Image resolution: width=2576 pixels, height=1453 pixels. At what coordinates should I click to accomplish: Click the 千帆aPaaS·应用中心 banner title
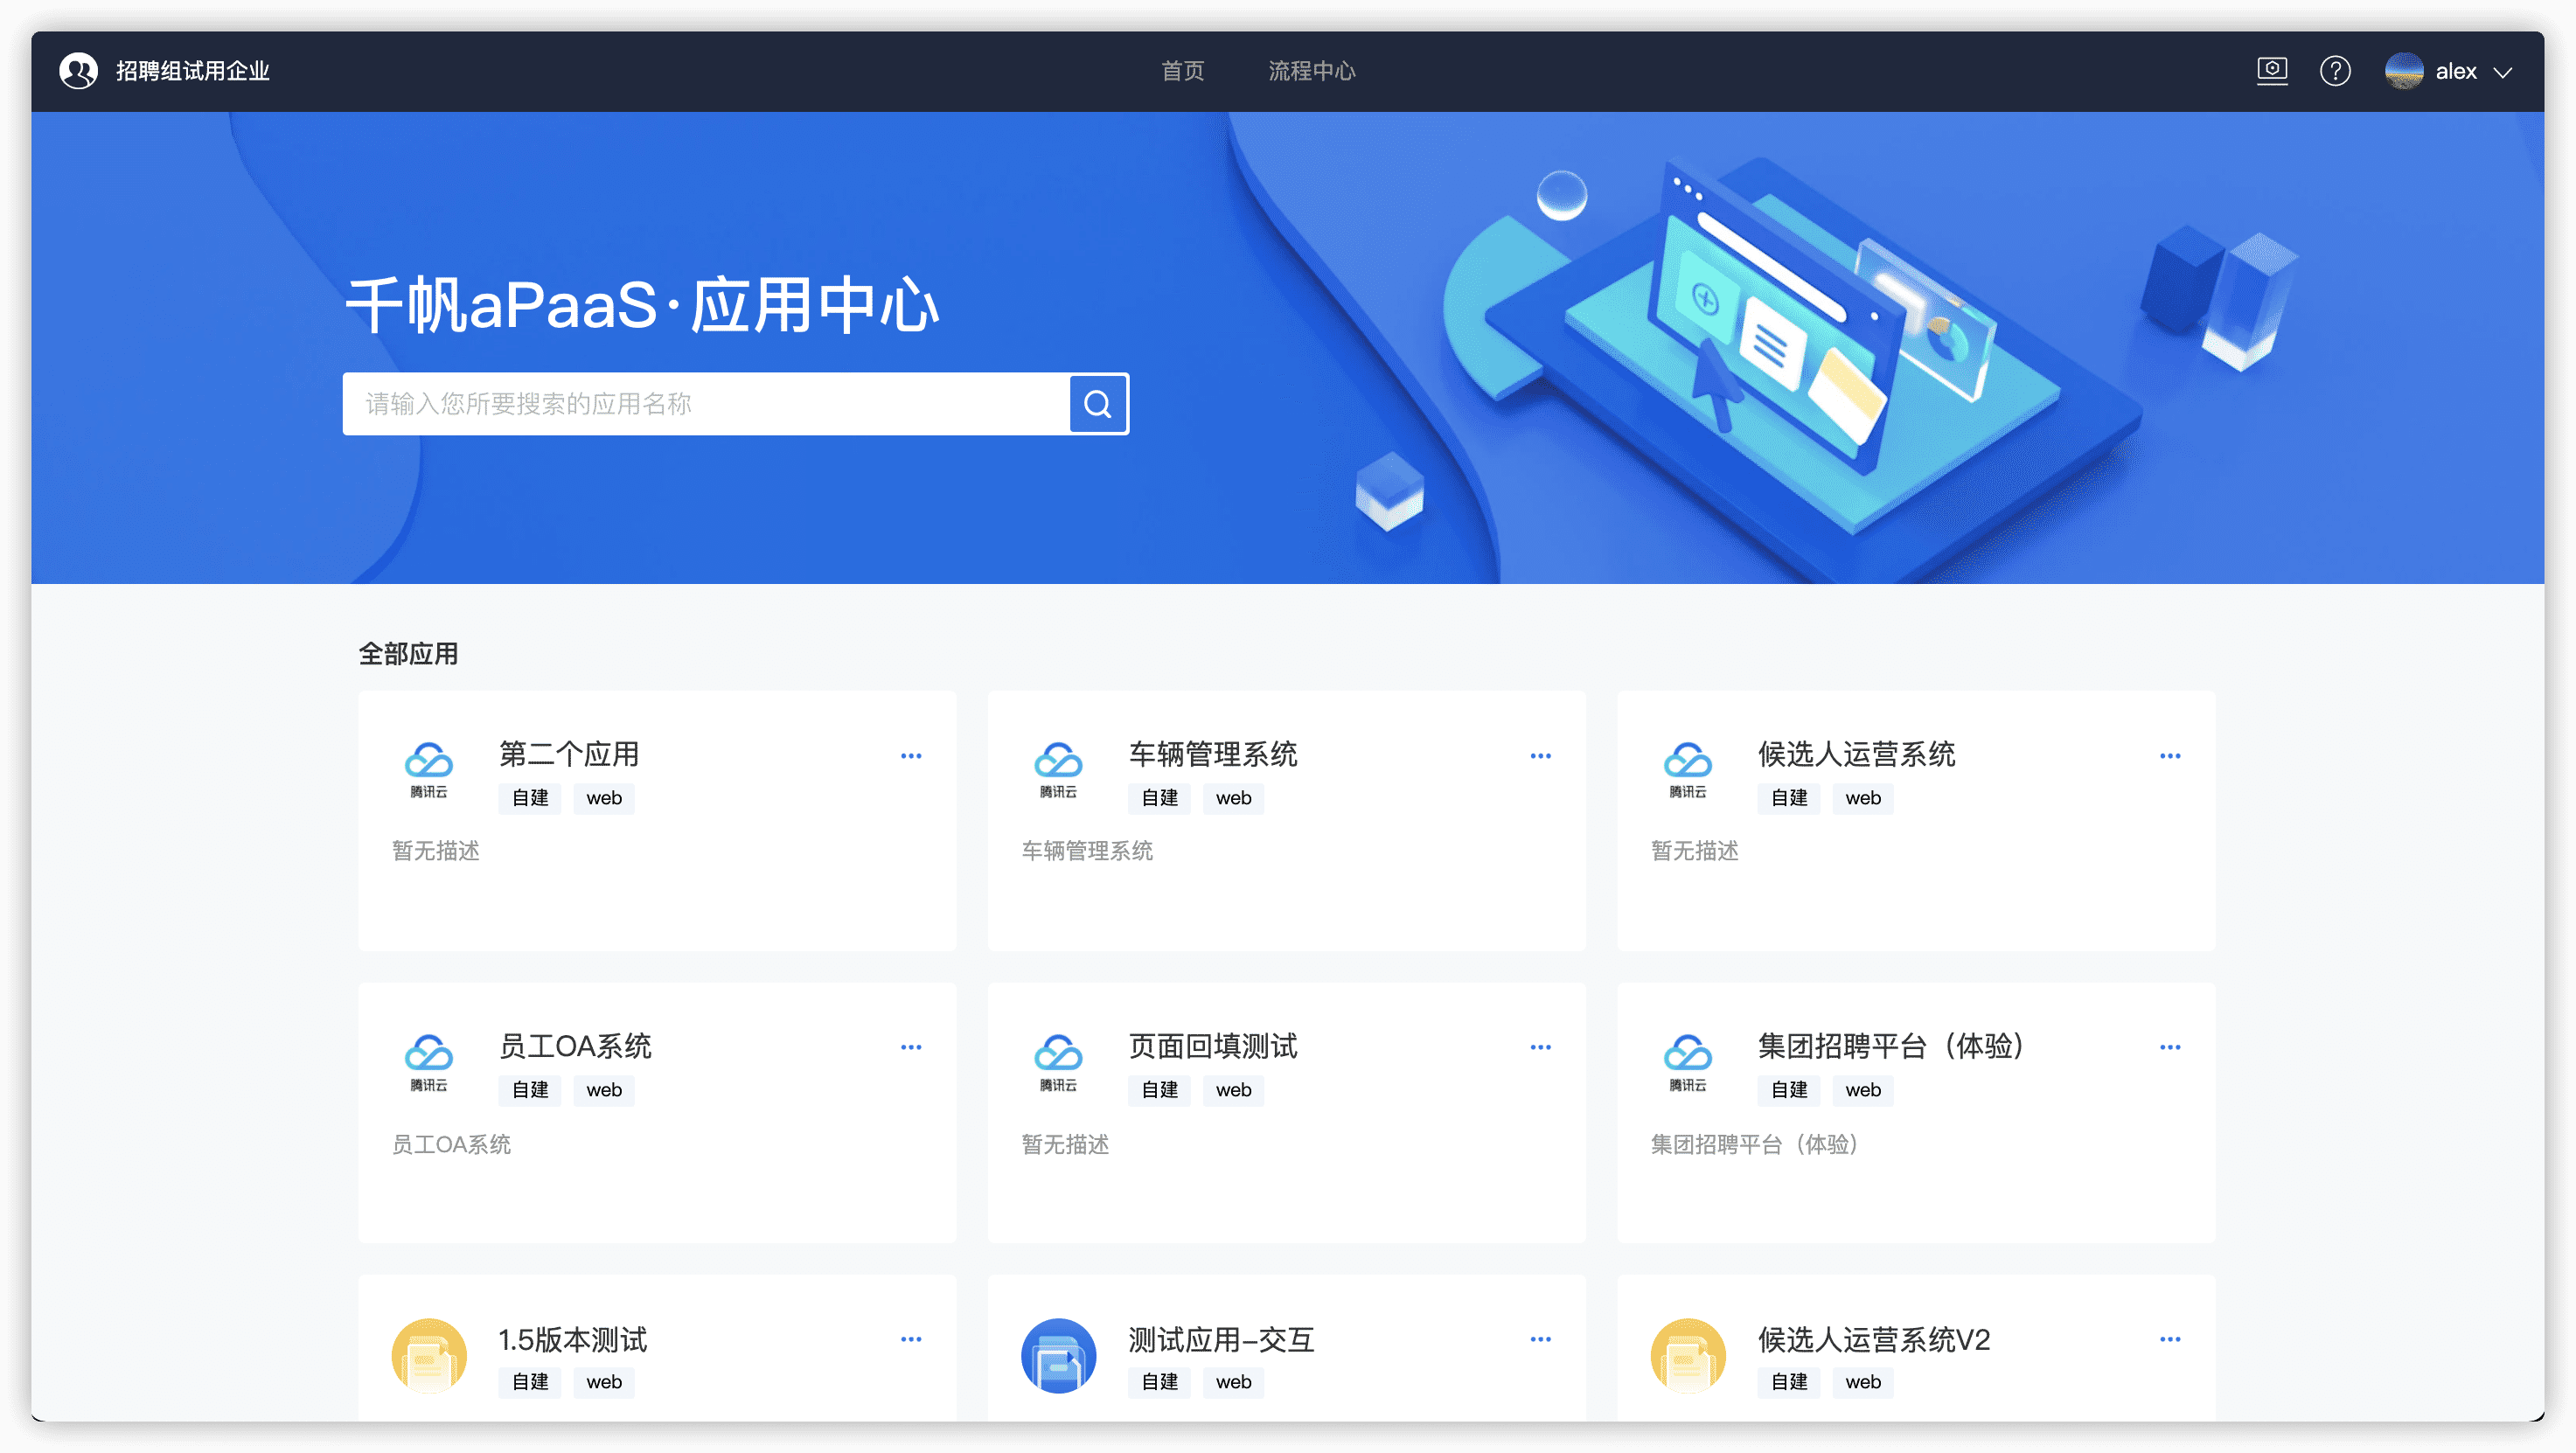642,305
